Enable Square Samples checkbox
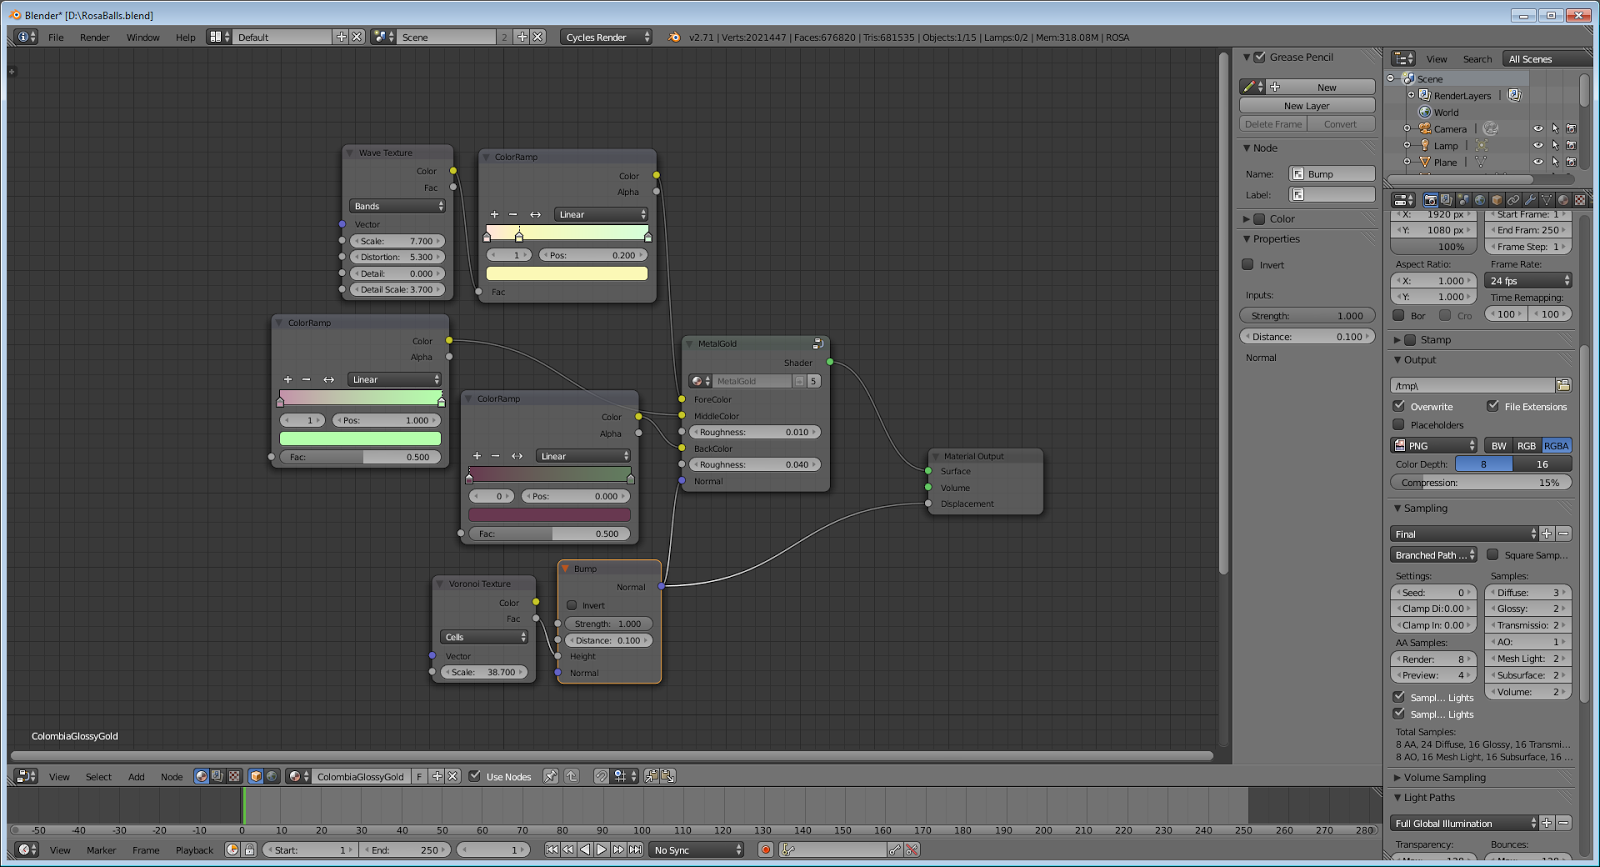This screenshot has width=1600, height=867. pyautogui.click(x=1493, y=554)
